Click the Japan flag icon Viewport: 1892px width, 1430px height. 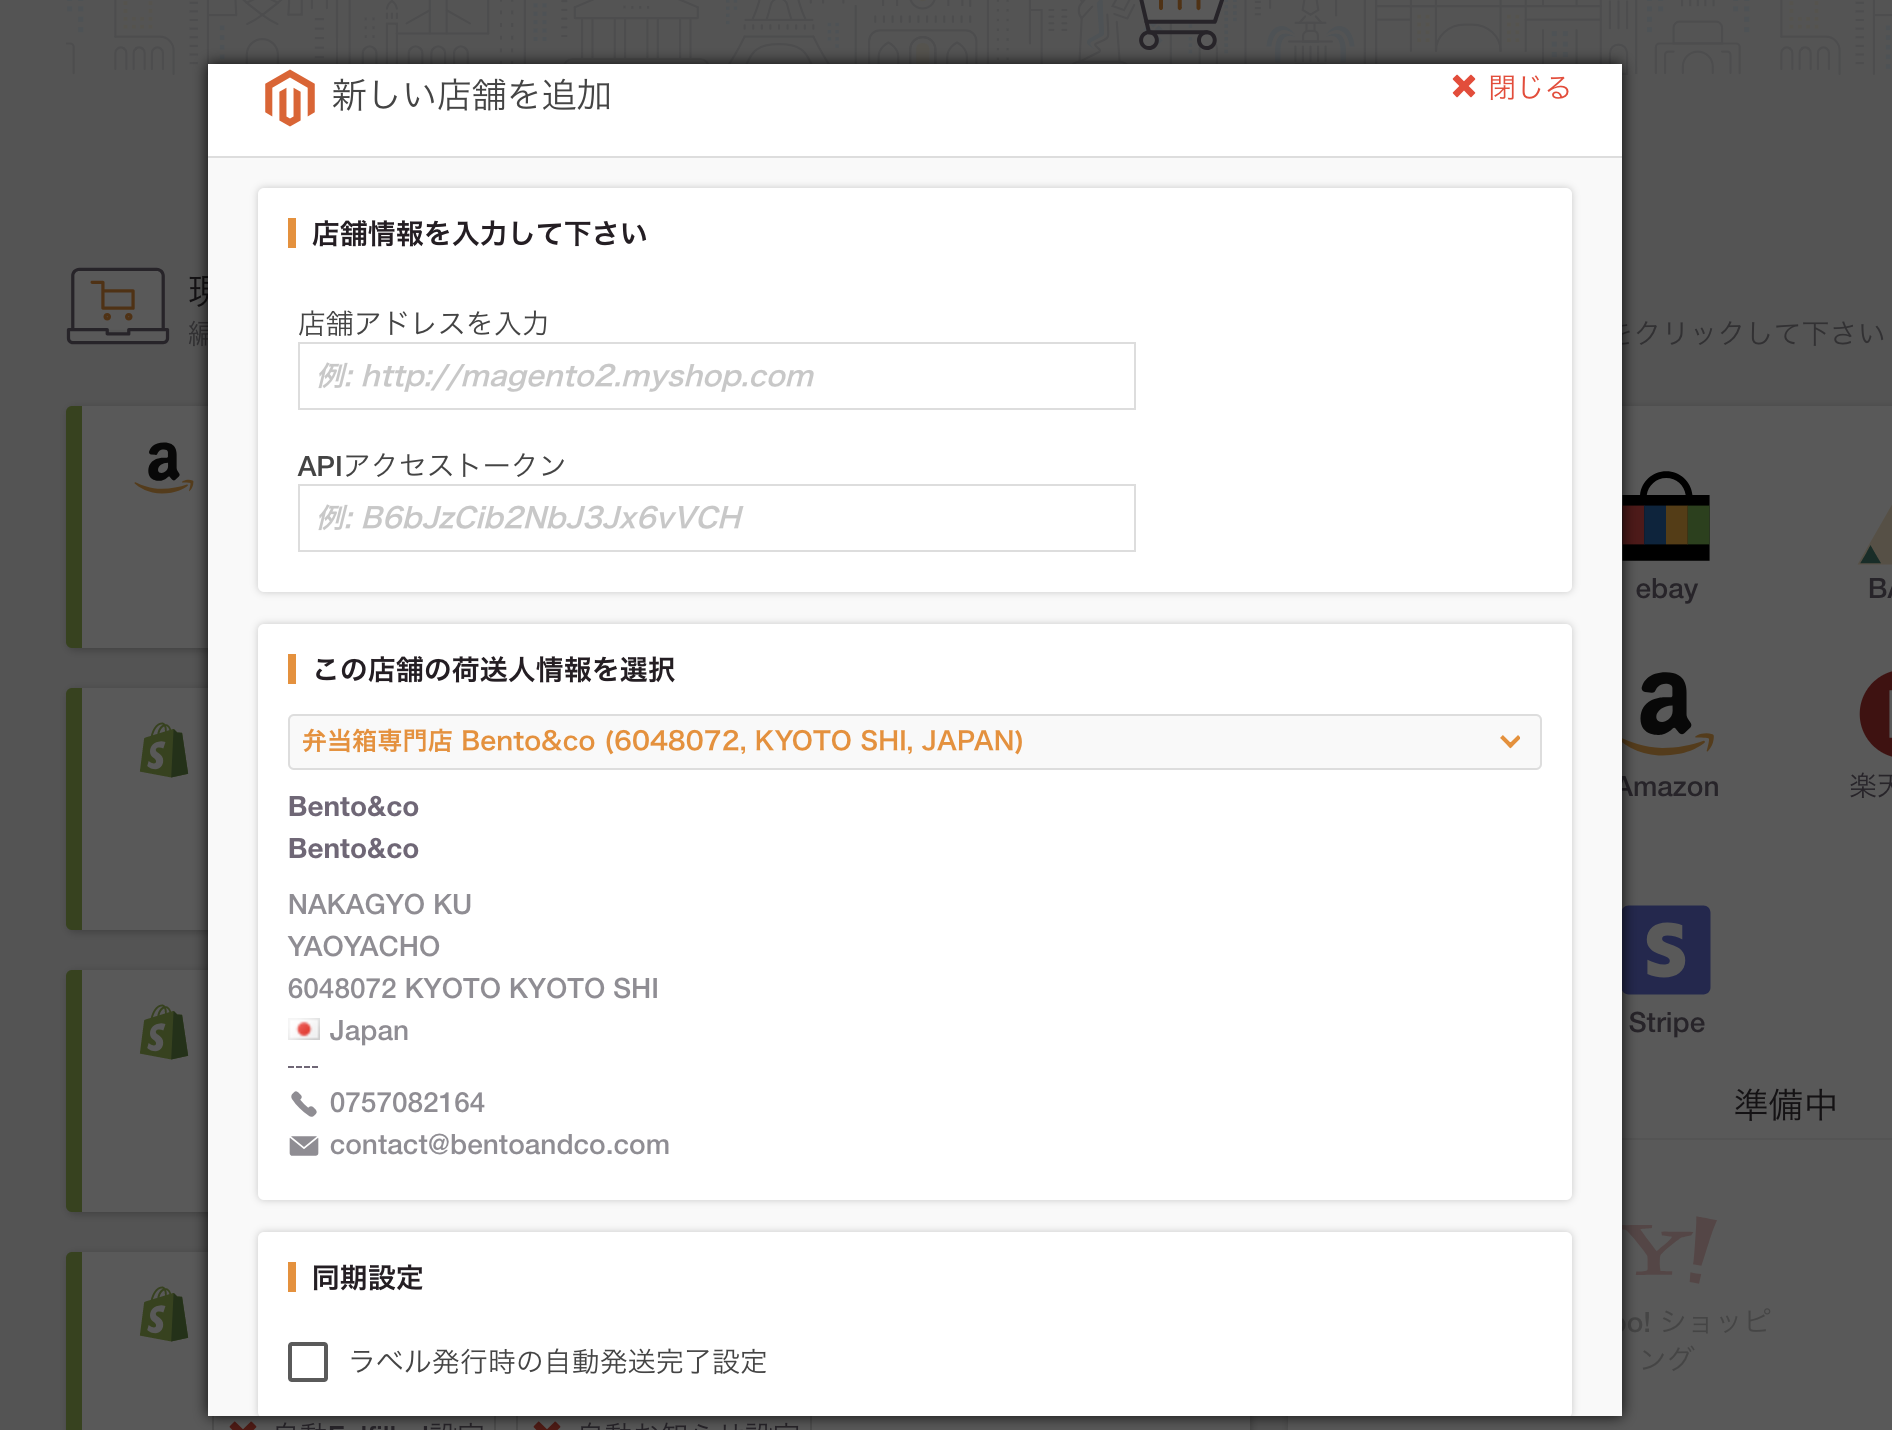pos(304,1029)
